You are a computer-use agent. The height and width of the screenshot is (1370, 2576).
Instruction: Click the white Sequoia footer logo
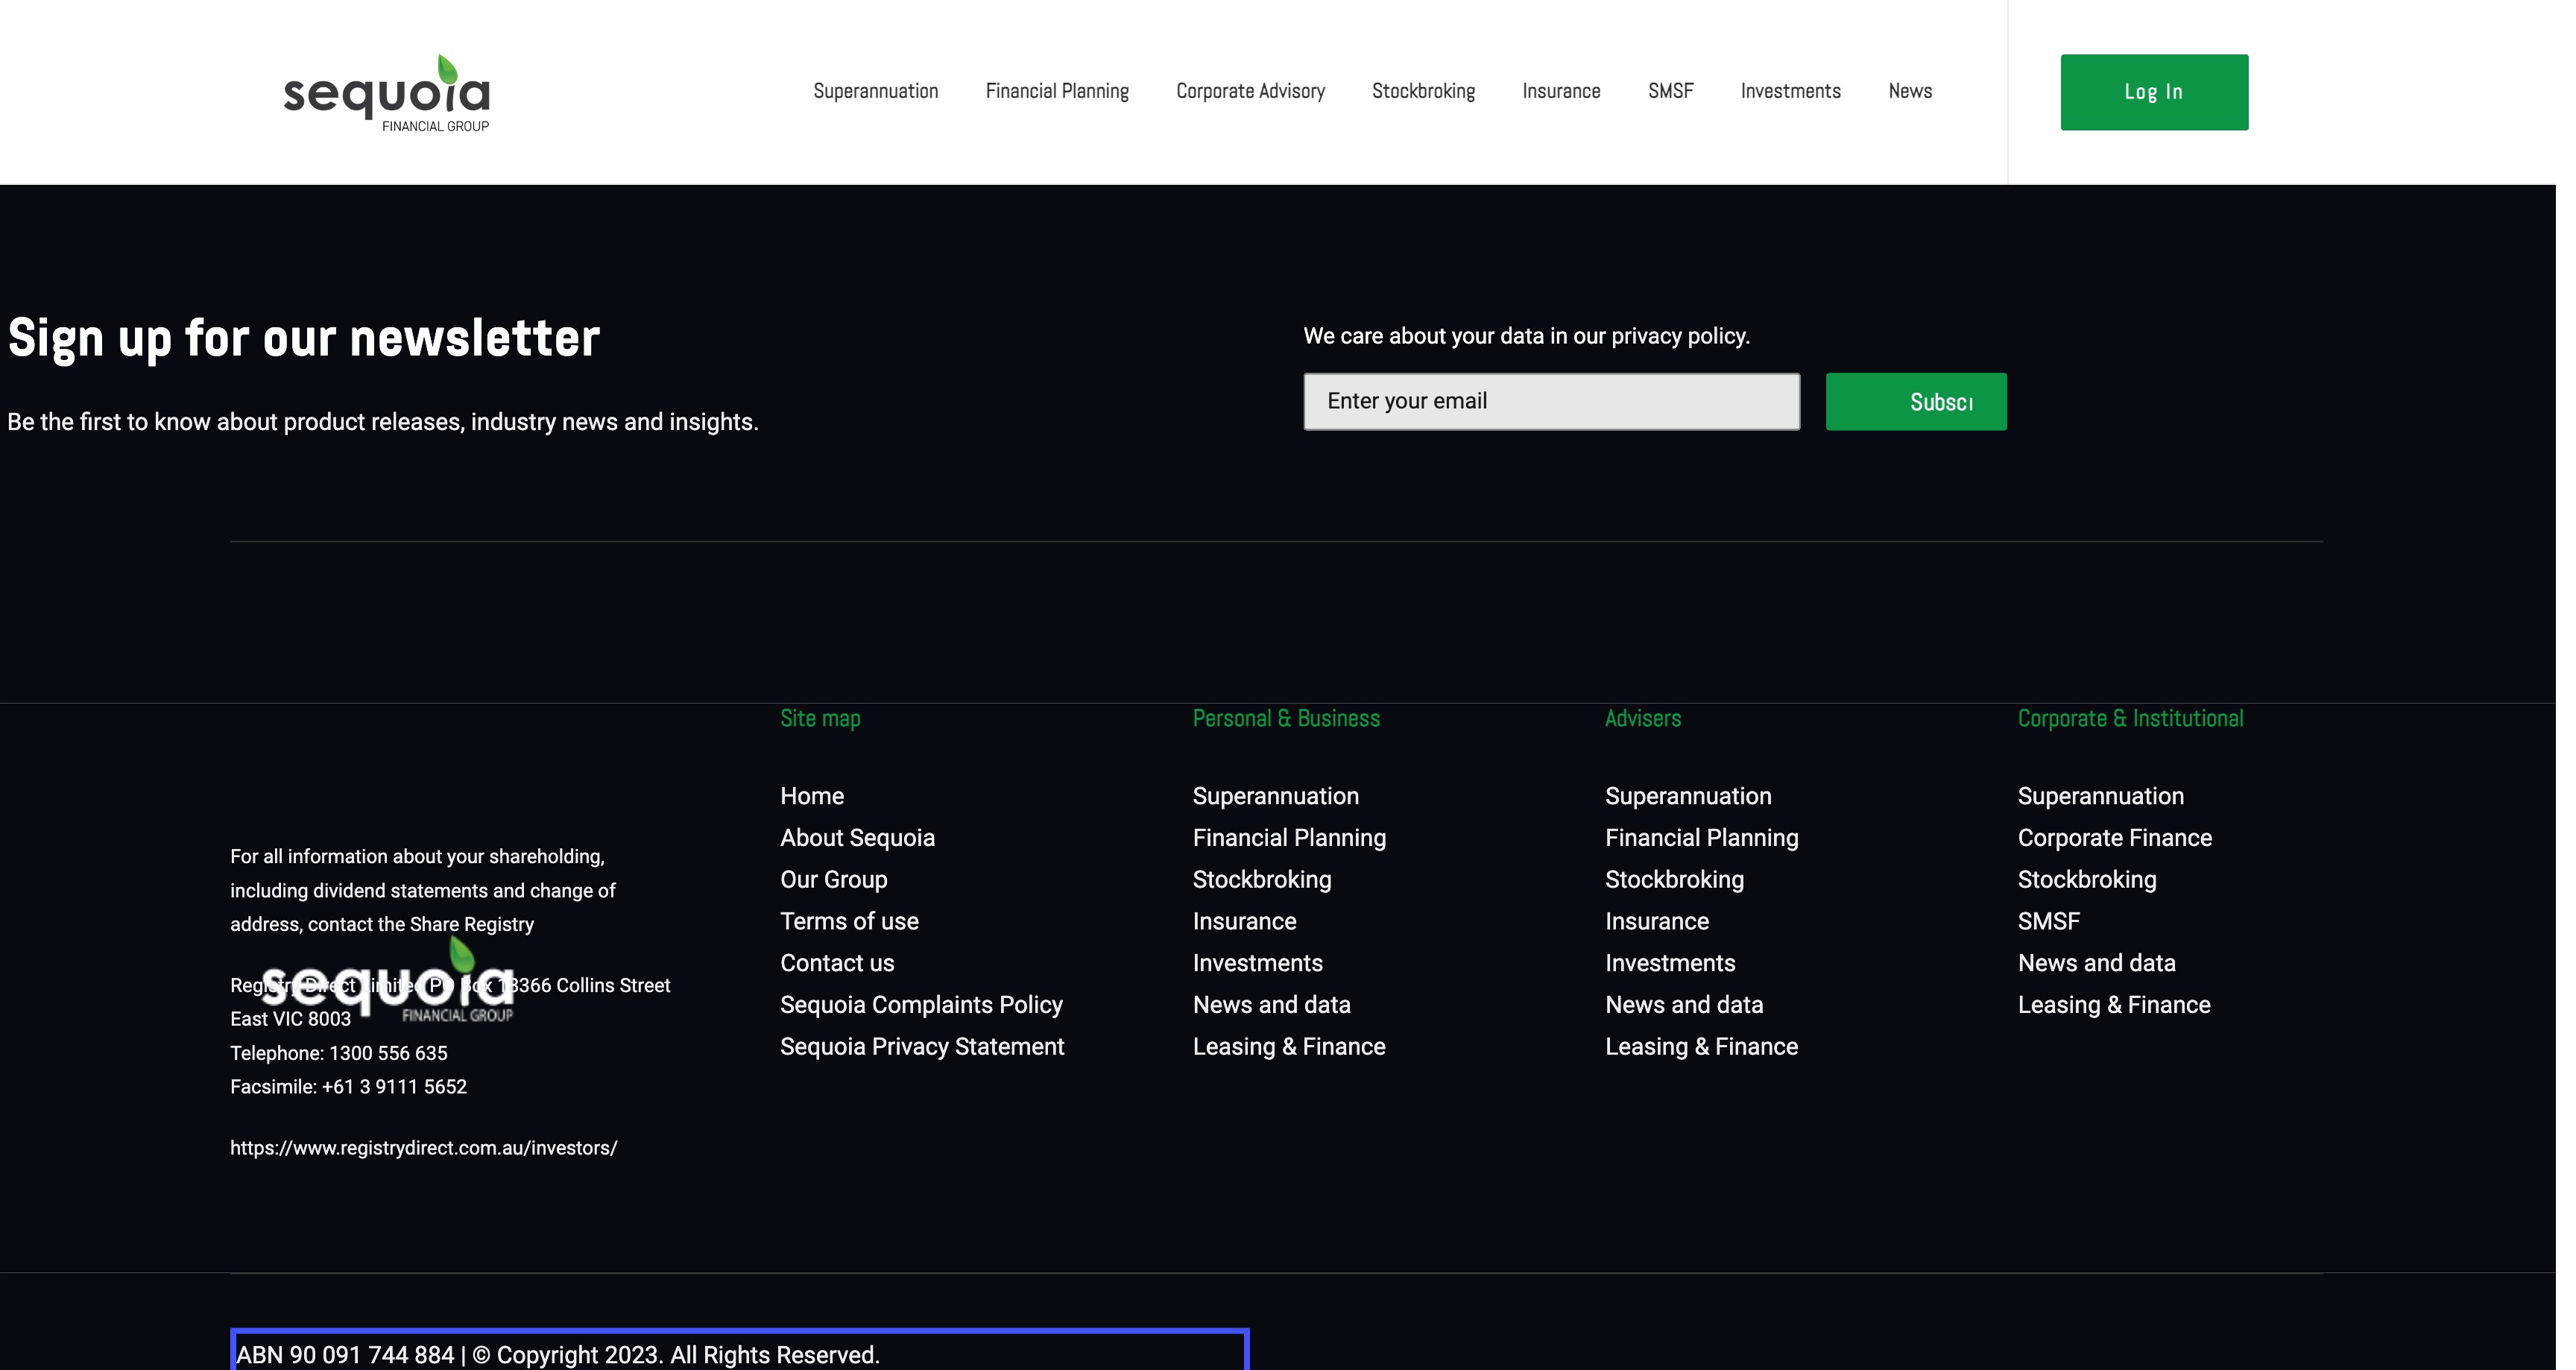pyautogui.click(x=388, y=985)
